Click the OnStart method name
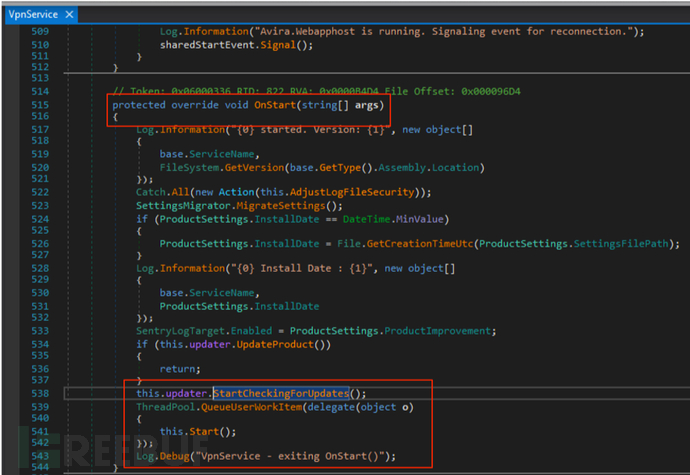This screenshot has height=475, width=690. (x=275, y=105)
